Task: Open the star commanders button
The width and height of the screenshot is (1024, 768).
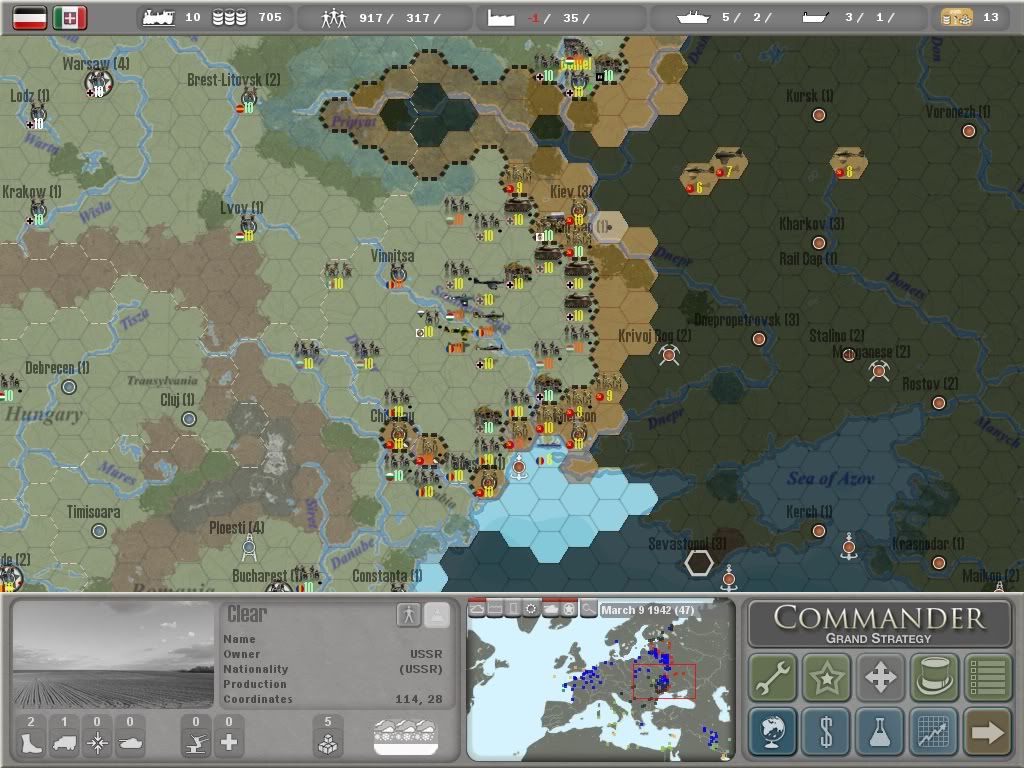Action: coord(827,677)
